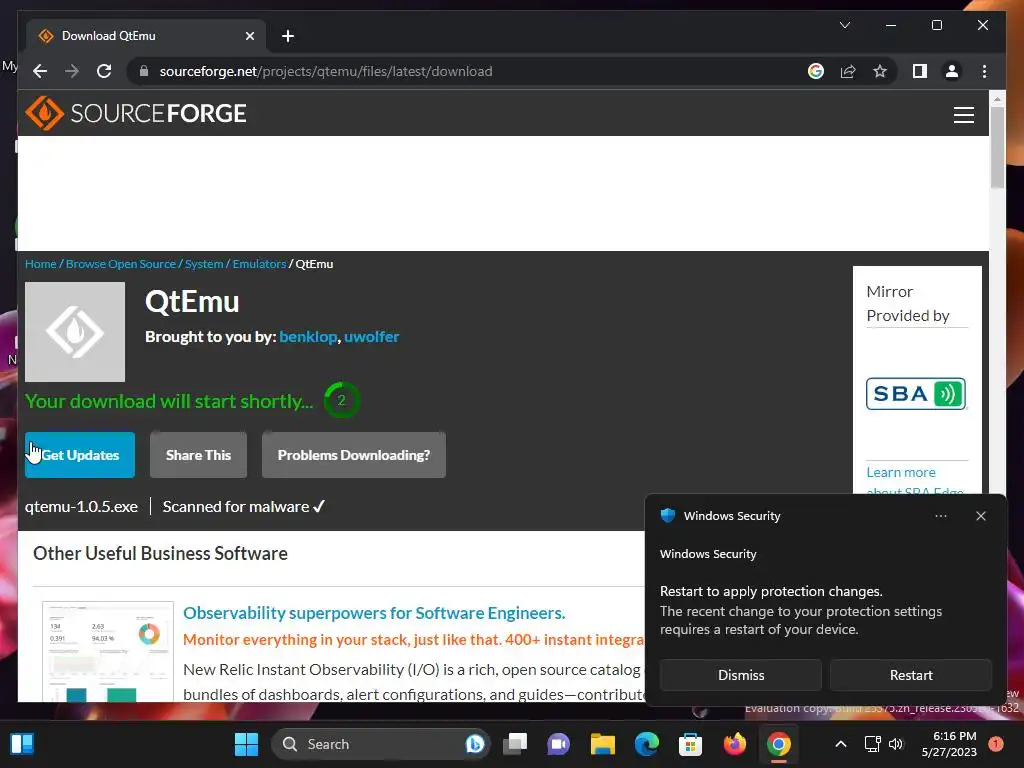
Task: Click the Windows Security shield icon
Action: pyautogui.click(x=667, y=515)
